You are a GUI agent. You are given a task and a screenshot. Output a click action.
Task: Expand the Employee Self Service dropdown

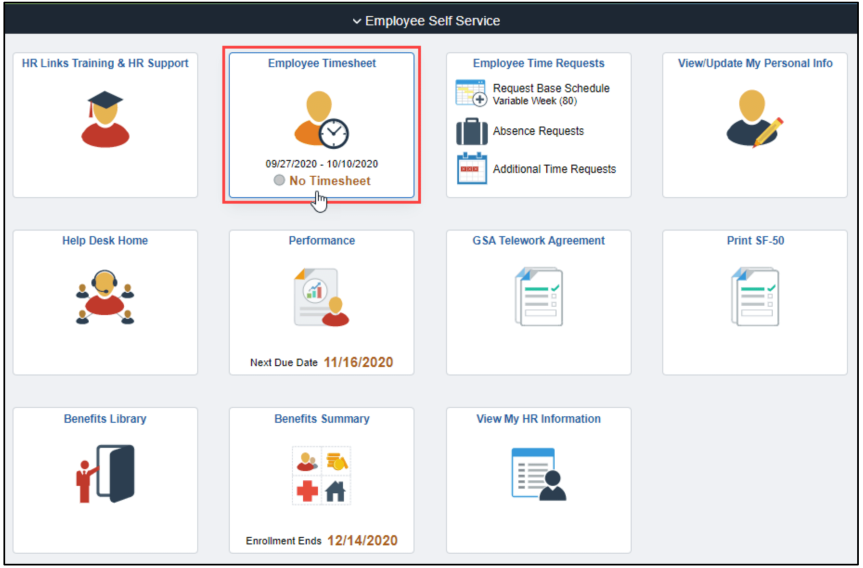tap(431, 20)
